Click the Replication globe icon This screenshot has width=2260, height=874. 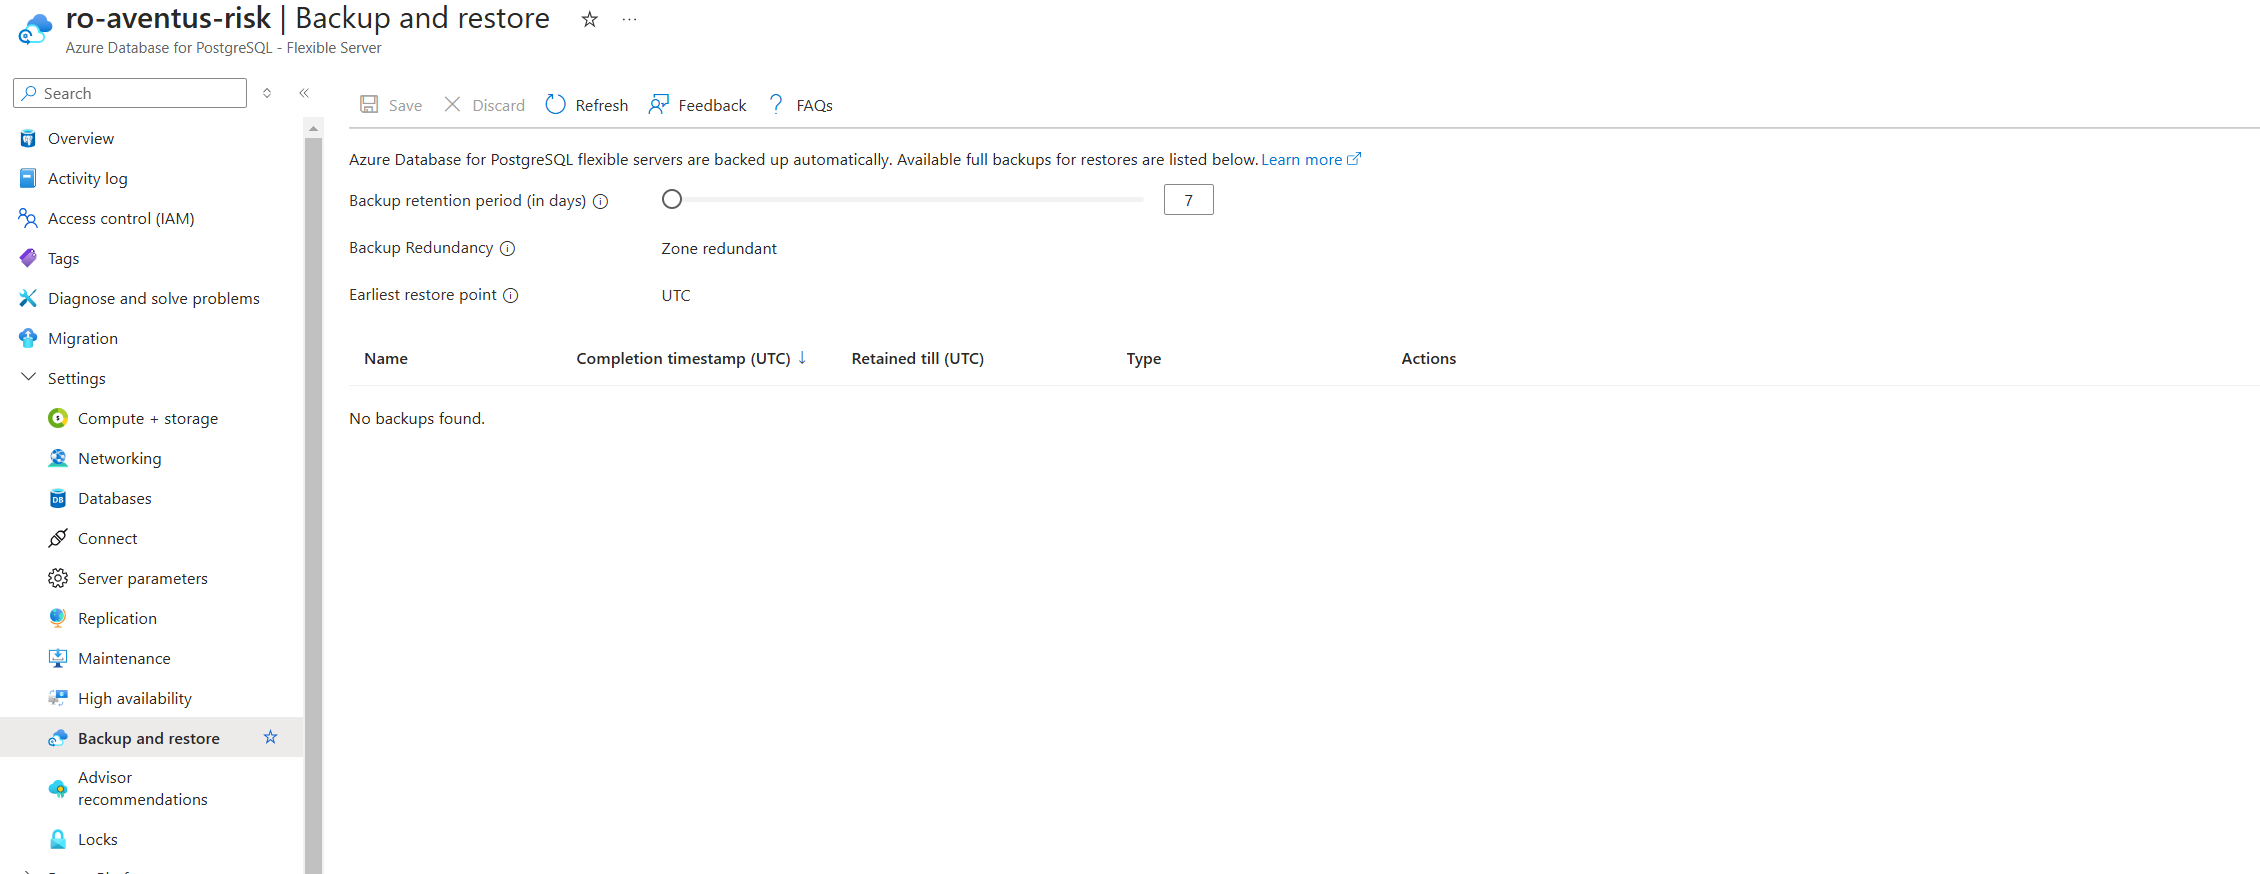pyautogui.click(x=58, y=618)
